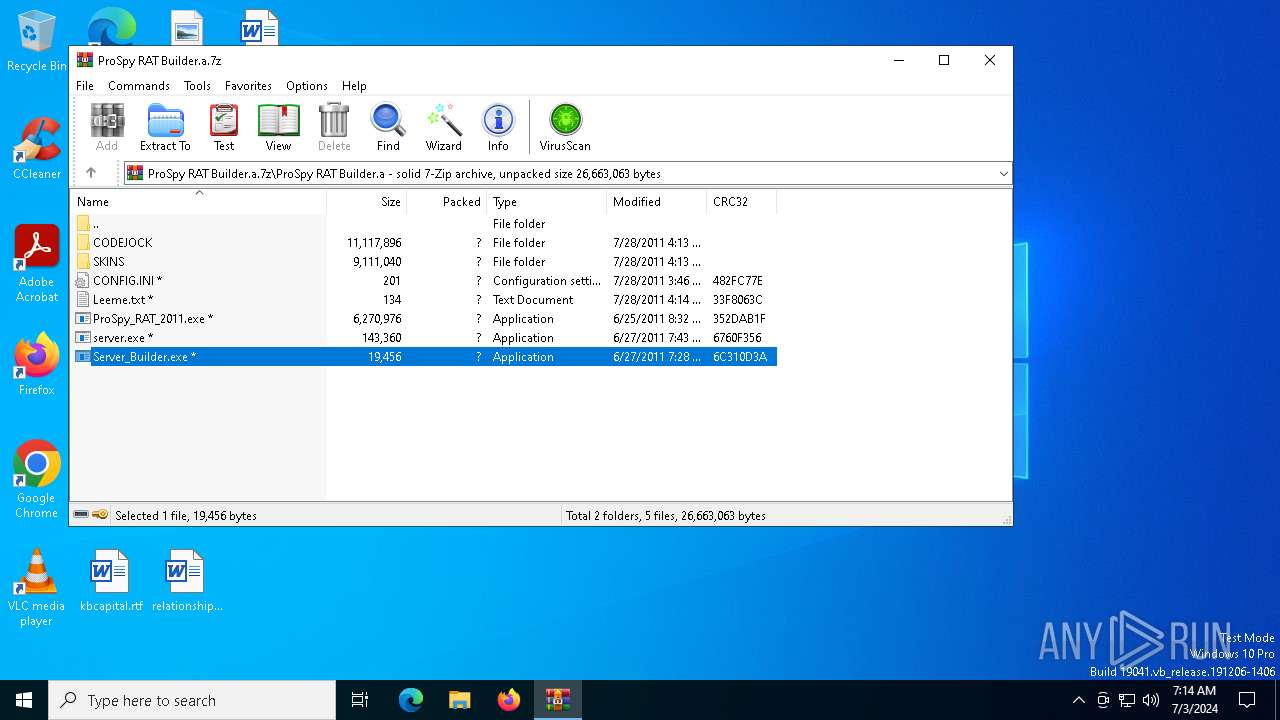This screenshot has height=720, width=1280.
Task: Open the Tools menu
Action: pos(197,86)
